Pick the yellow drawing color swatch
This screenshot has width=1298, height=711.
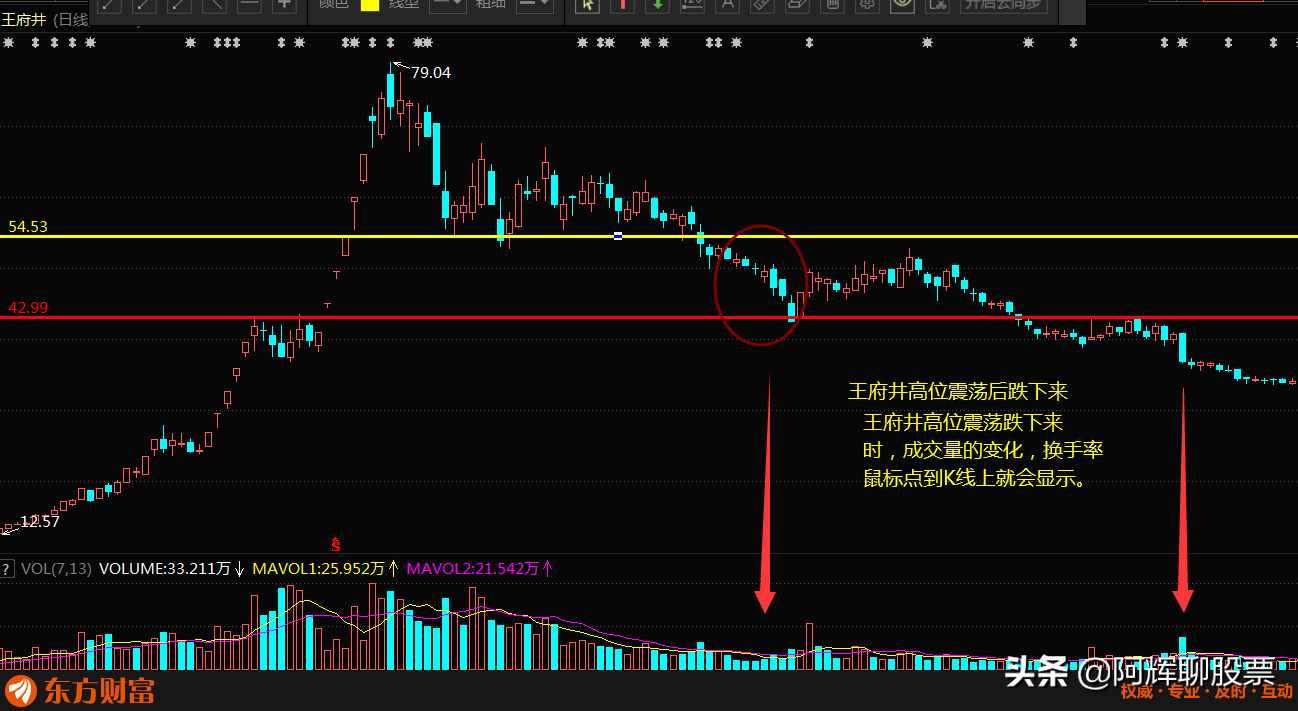(x=370, y=4)
